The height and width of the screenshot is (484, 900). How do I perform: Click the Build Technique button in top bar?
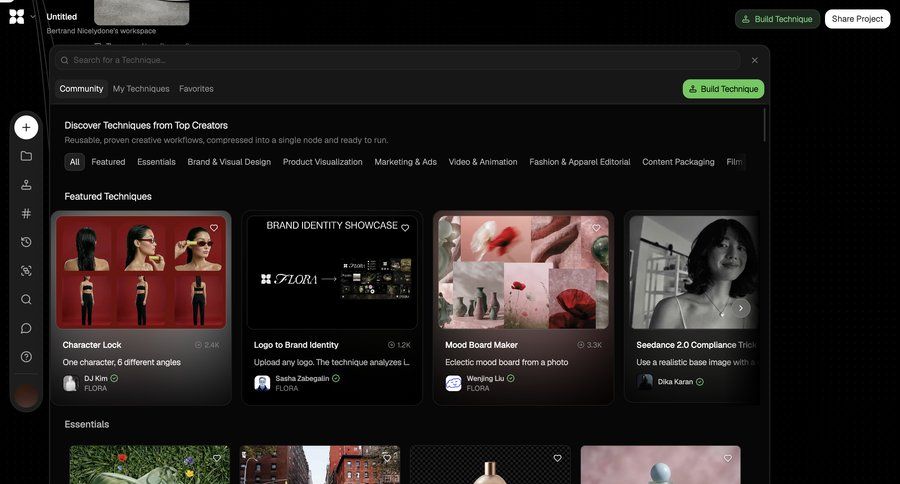(x=777, y=19)
